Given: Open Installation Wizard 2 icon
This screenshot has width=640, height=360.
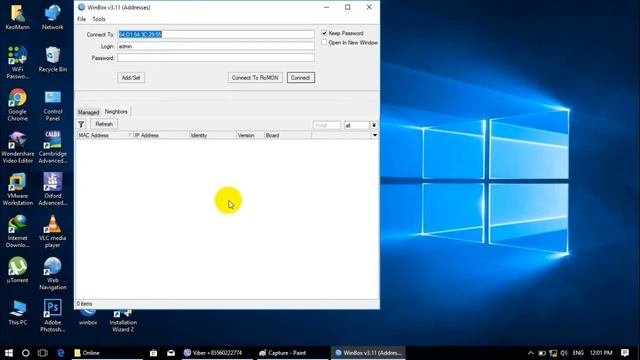Looking at the screenshot, I should (123, 320).
